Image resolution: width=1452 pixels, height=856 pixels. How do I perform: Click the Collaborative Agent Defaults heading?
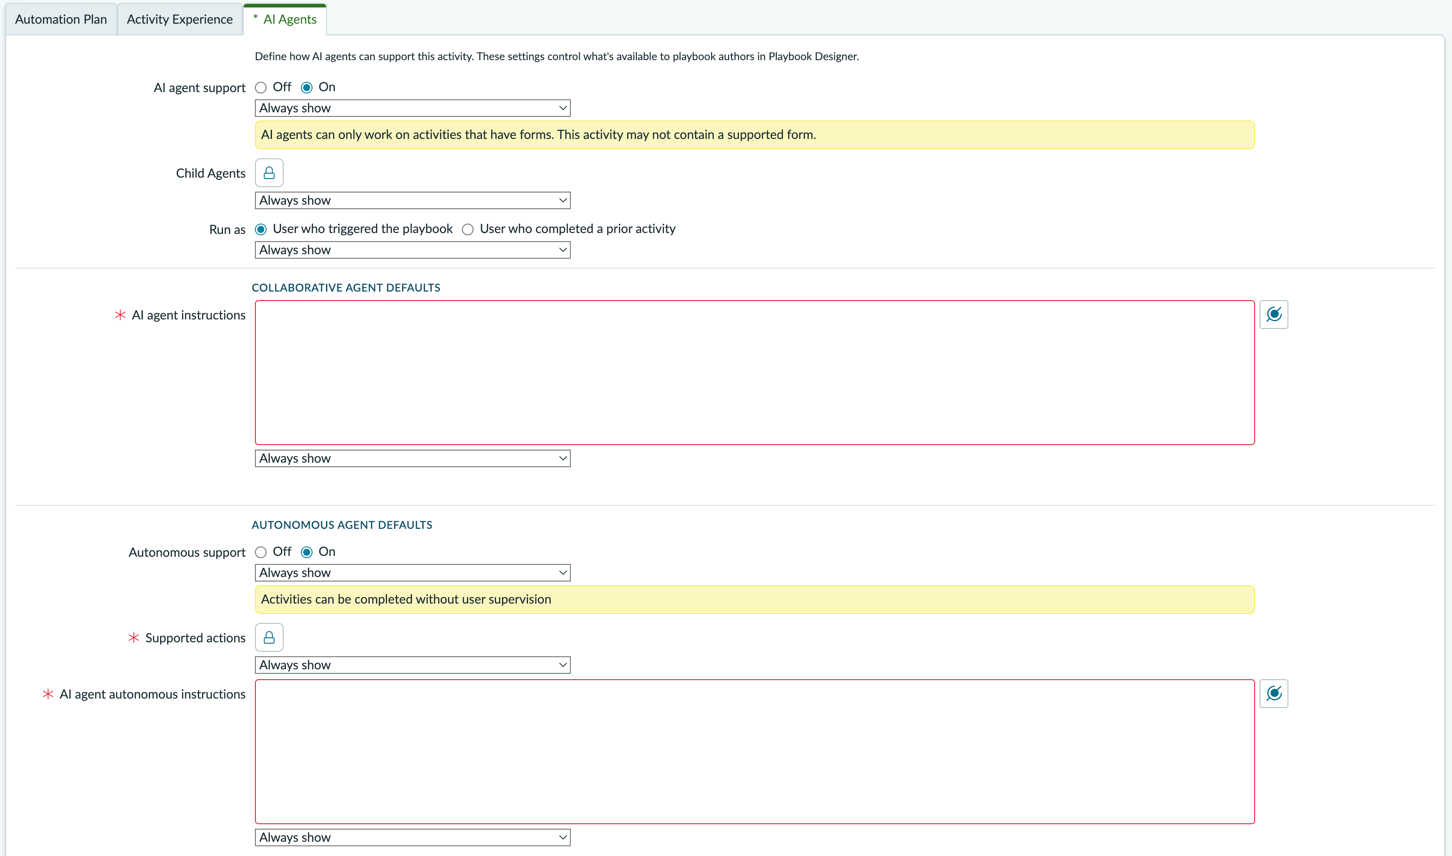[346, 288]
